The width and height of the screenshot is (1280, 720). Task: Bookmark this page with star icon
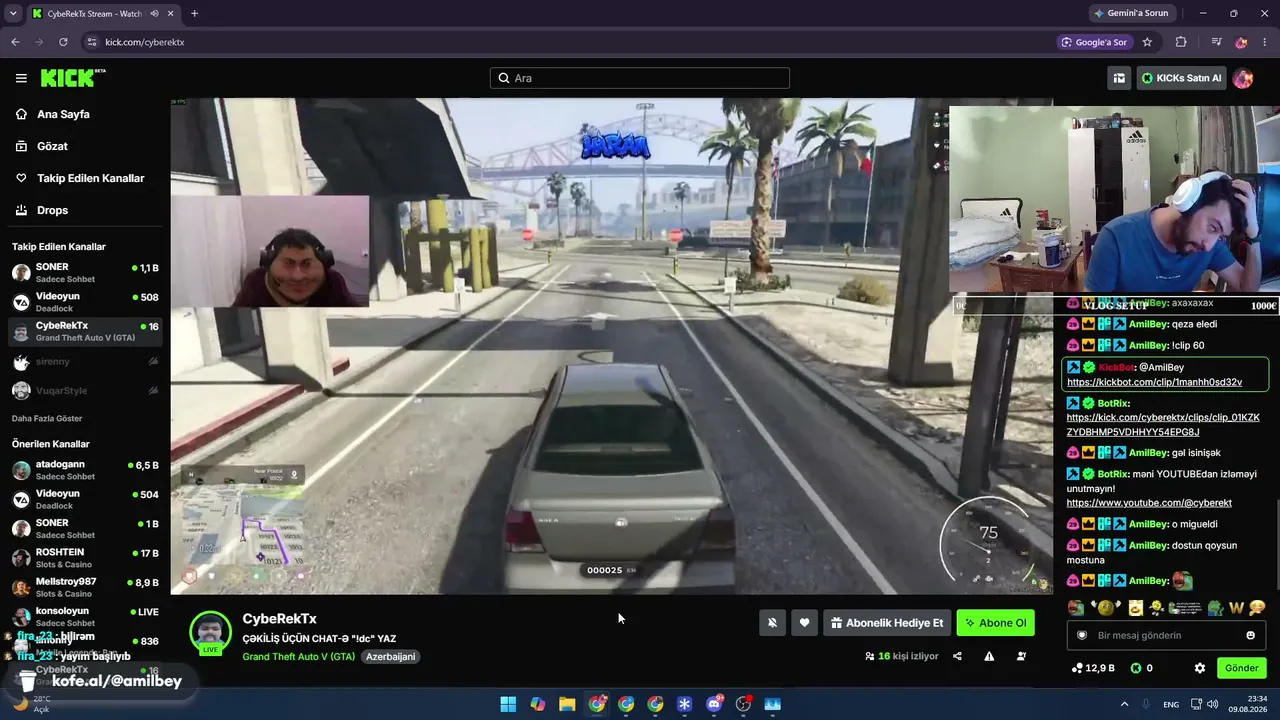pyautogui.click(x=1147, y=42)
